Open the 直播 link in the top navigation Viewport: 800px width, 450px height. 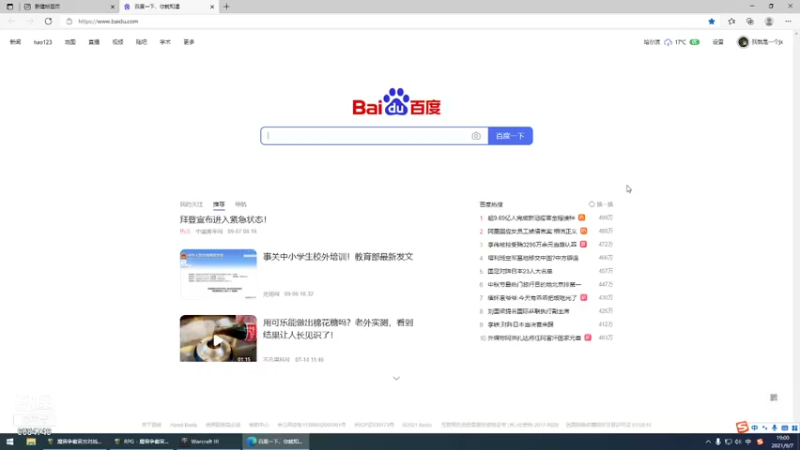coord(94,42)
